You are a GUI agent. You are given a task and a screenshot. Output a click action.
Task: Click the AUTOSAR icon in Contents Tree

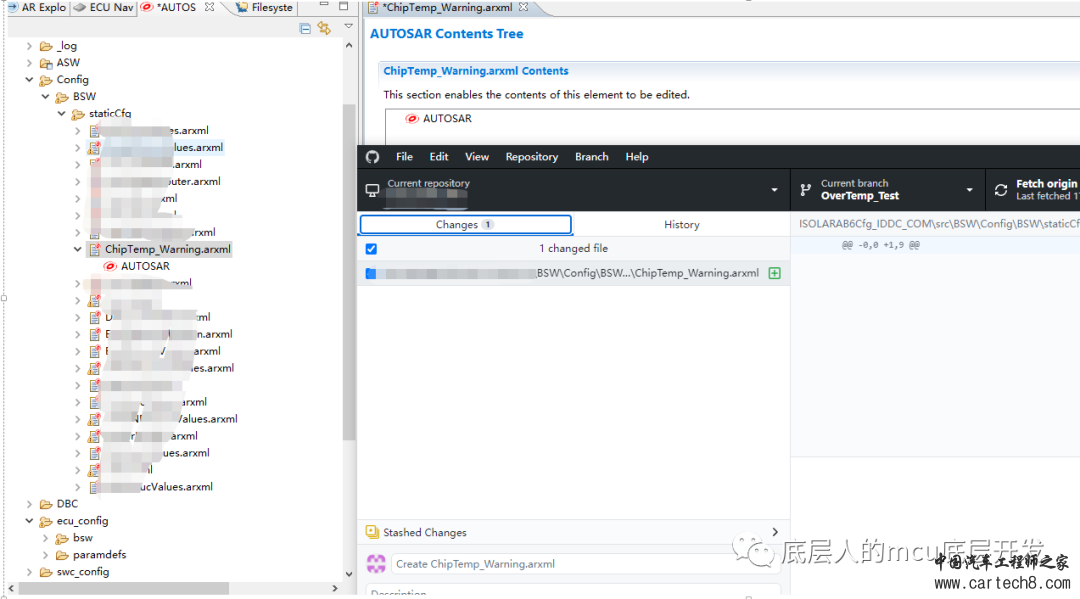tap(412, 118)
